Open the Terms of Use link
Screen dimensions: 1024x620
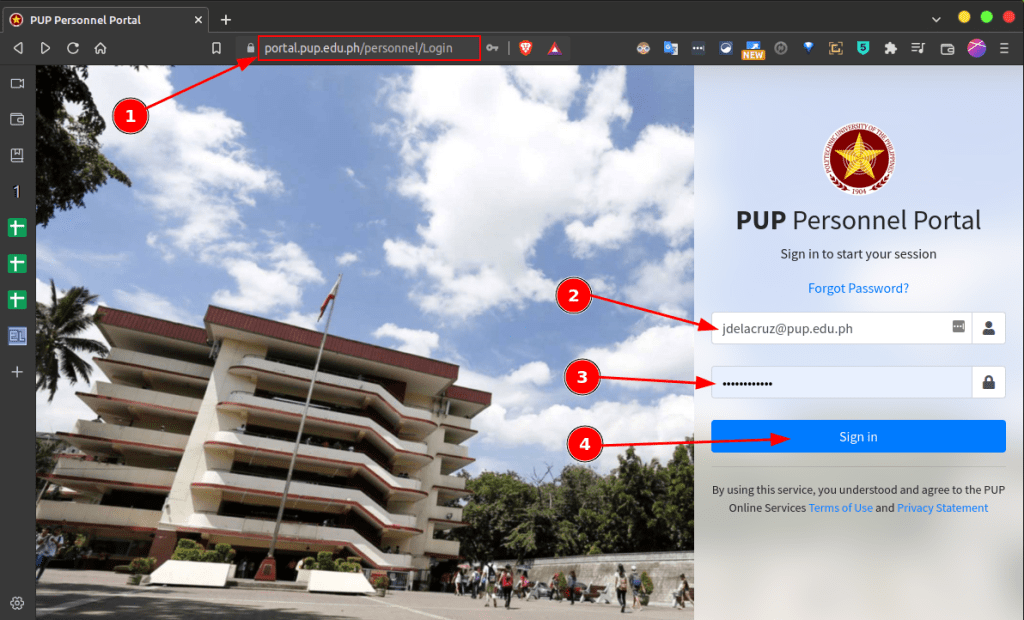840,508
